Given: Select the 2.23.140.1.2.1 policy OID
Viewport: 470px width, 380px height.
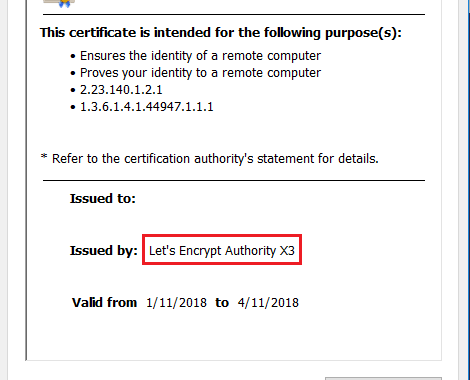Looking at the screenshot, I should click(x=121, y=90).
